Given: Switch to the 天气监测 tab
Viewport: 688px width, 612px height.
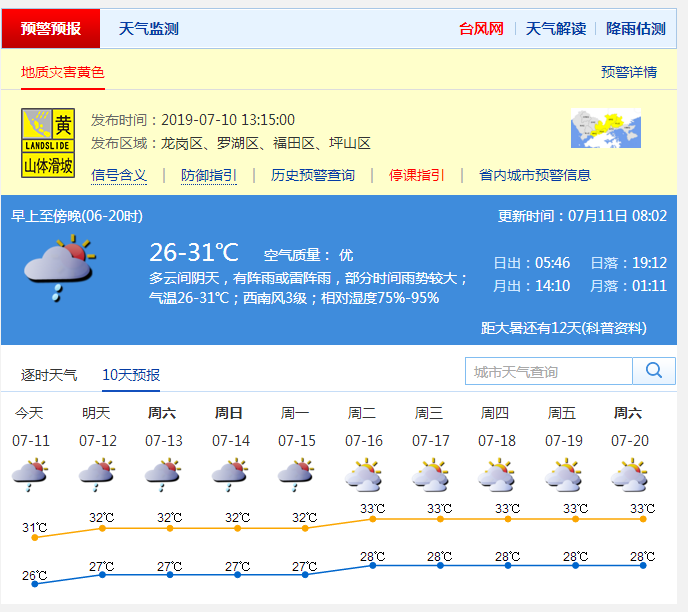Looking at the screenshot, I should pyautogui.click(x=148, y=29).
